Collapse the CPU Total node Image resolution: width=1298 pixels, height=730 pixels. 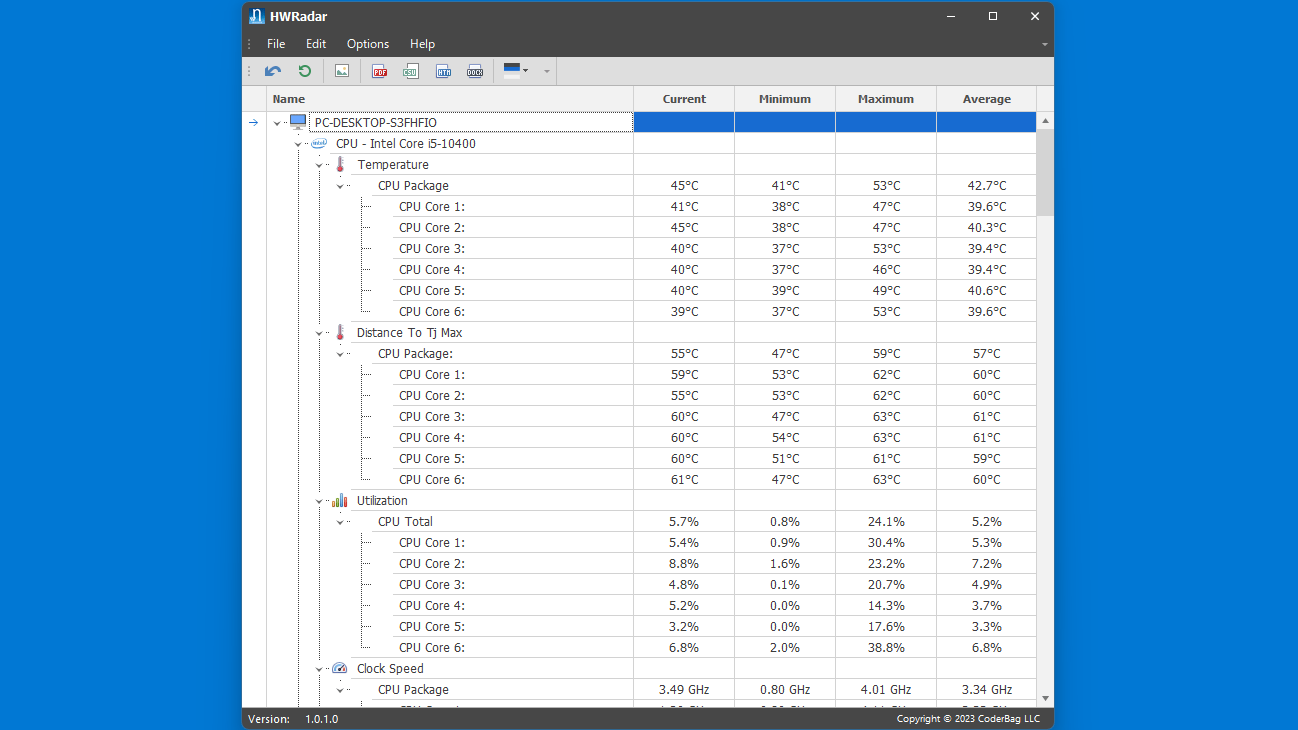[x=340, y=522]
